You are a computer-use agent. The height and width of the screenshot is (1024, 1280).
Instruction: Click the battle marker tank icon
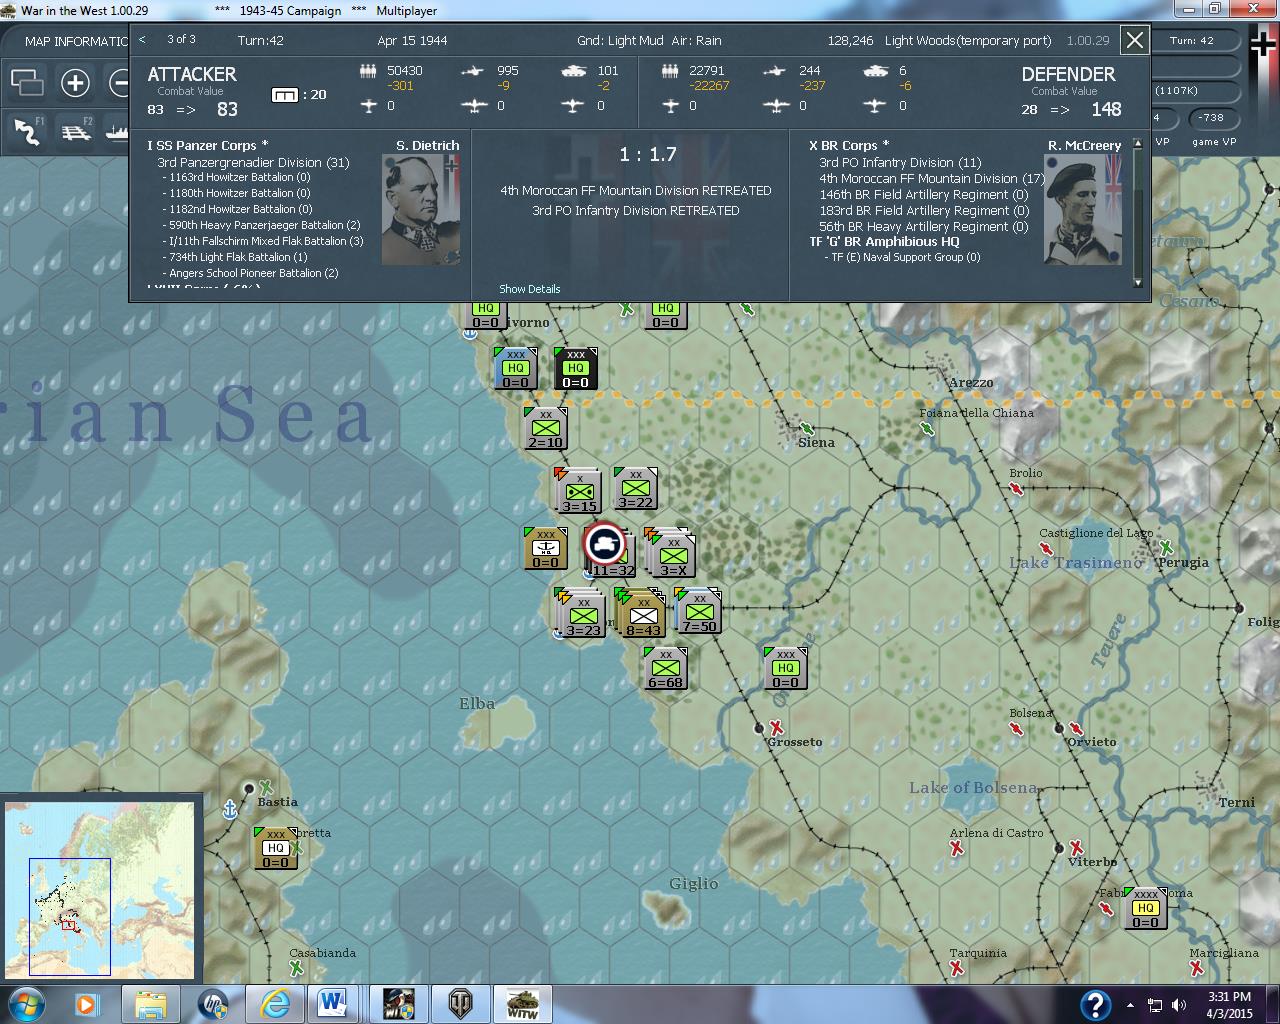[604, 546]
